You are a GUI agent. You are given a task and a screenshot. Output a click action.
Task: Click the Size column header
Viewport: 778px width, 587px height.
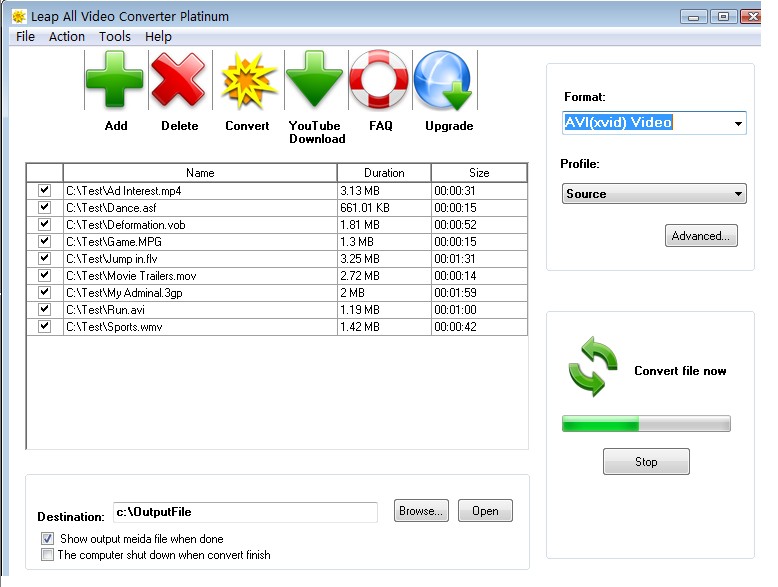(x=479, y=173)
